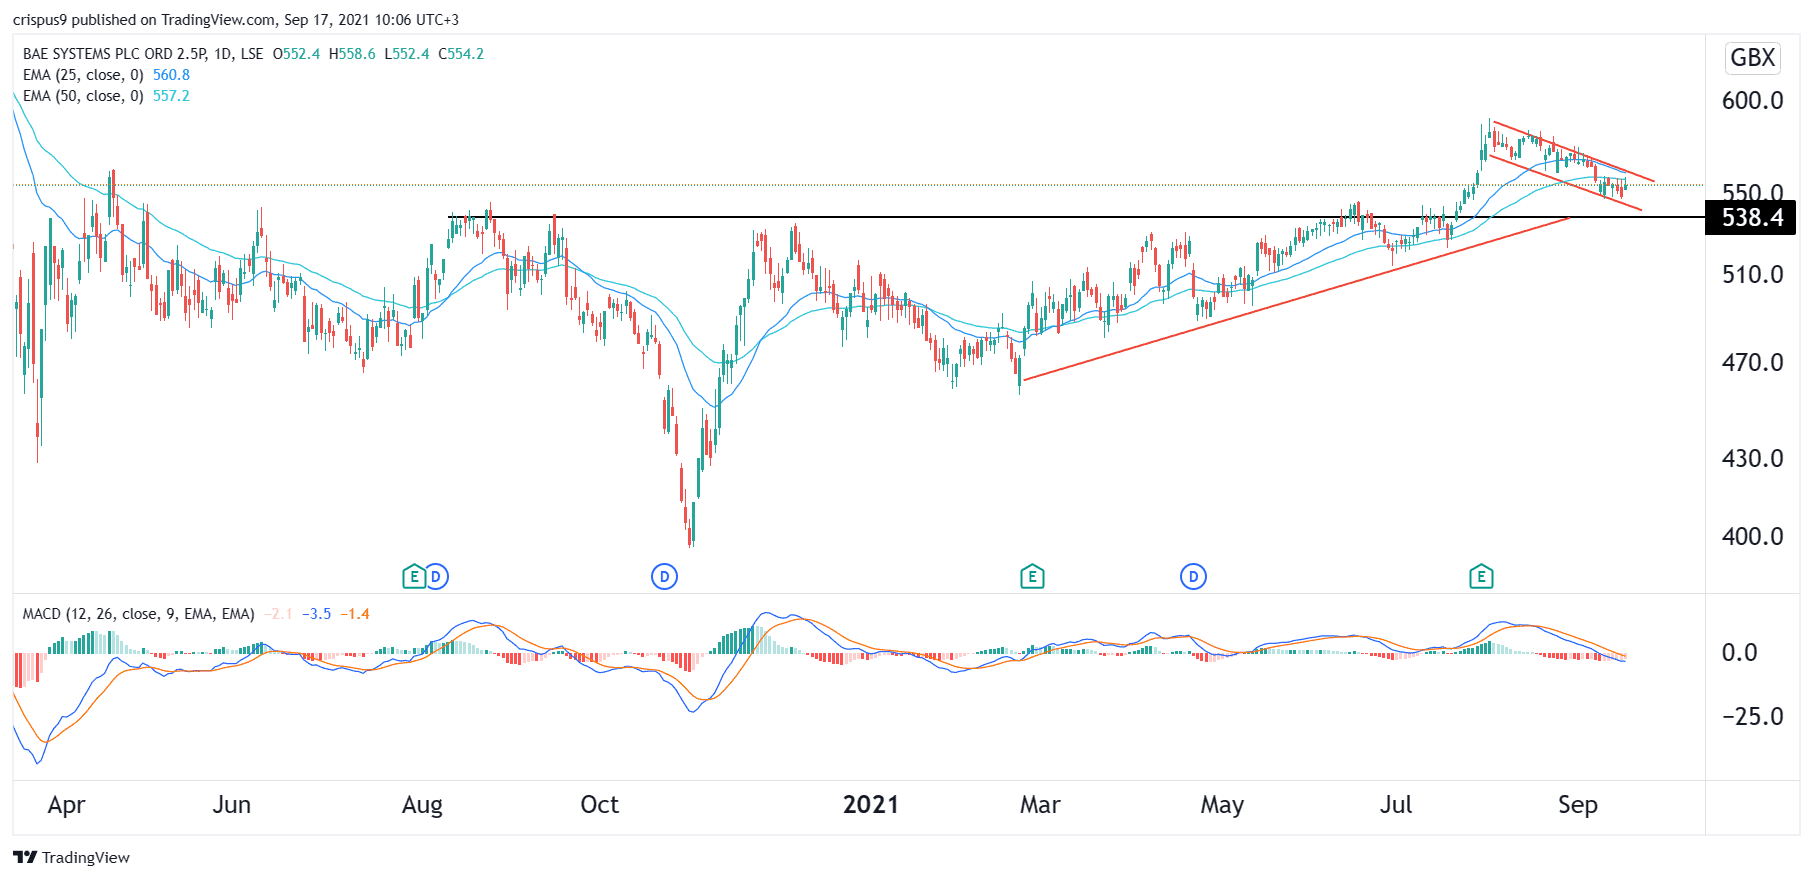The image size is (1813, 879).
Task: Click the earnings marker in early August 2020
Action: tap(413, 577)
